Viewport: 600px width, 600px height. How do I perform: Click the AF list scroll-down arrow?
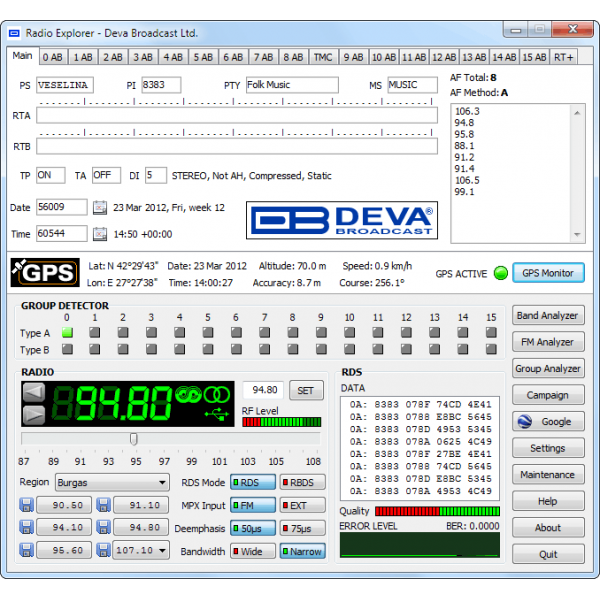(577, 234)
